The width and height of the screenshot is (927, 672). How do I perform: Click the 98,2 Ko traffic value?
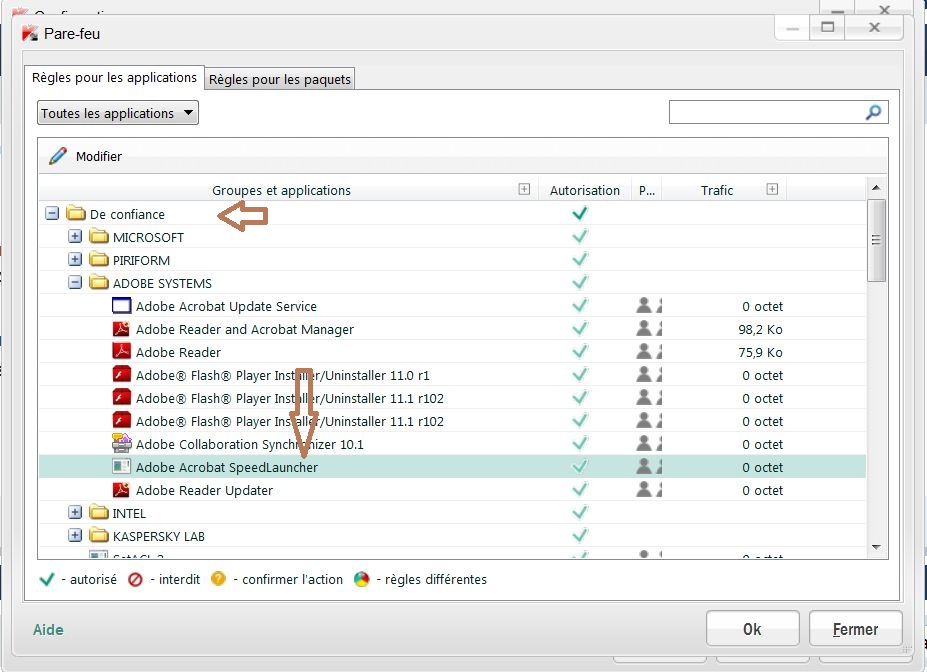(x=760, y=329)
